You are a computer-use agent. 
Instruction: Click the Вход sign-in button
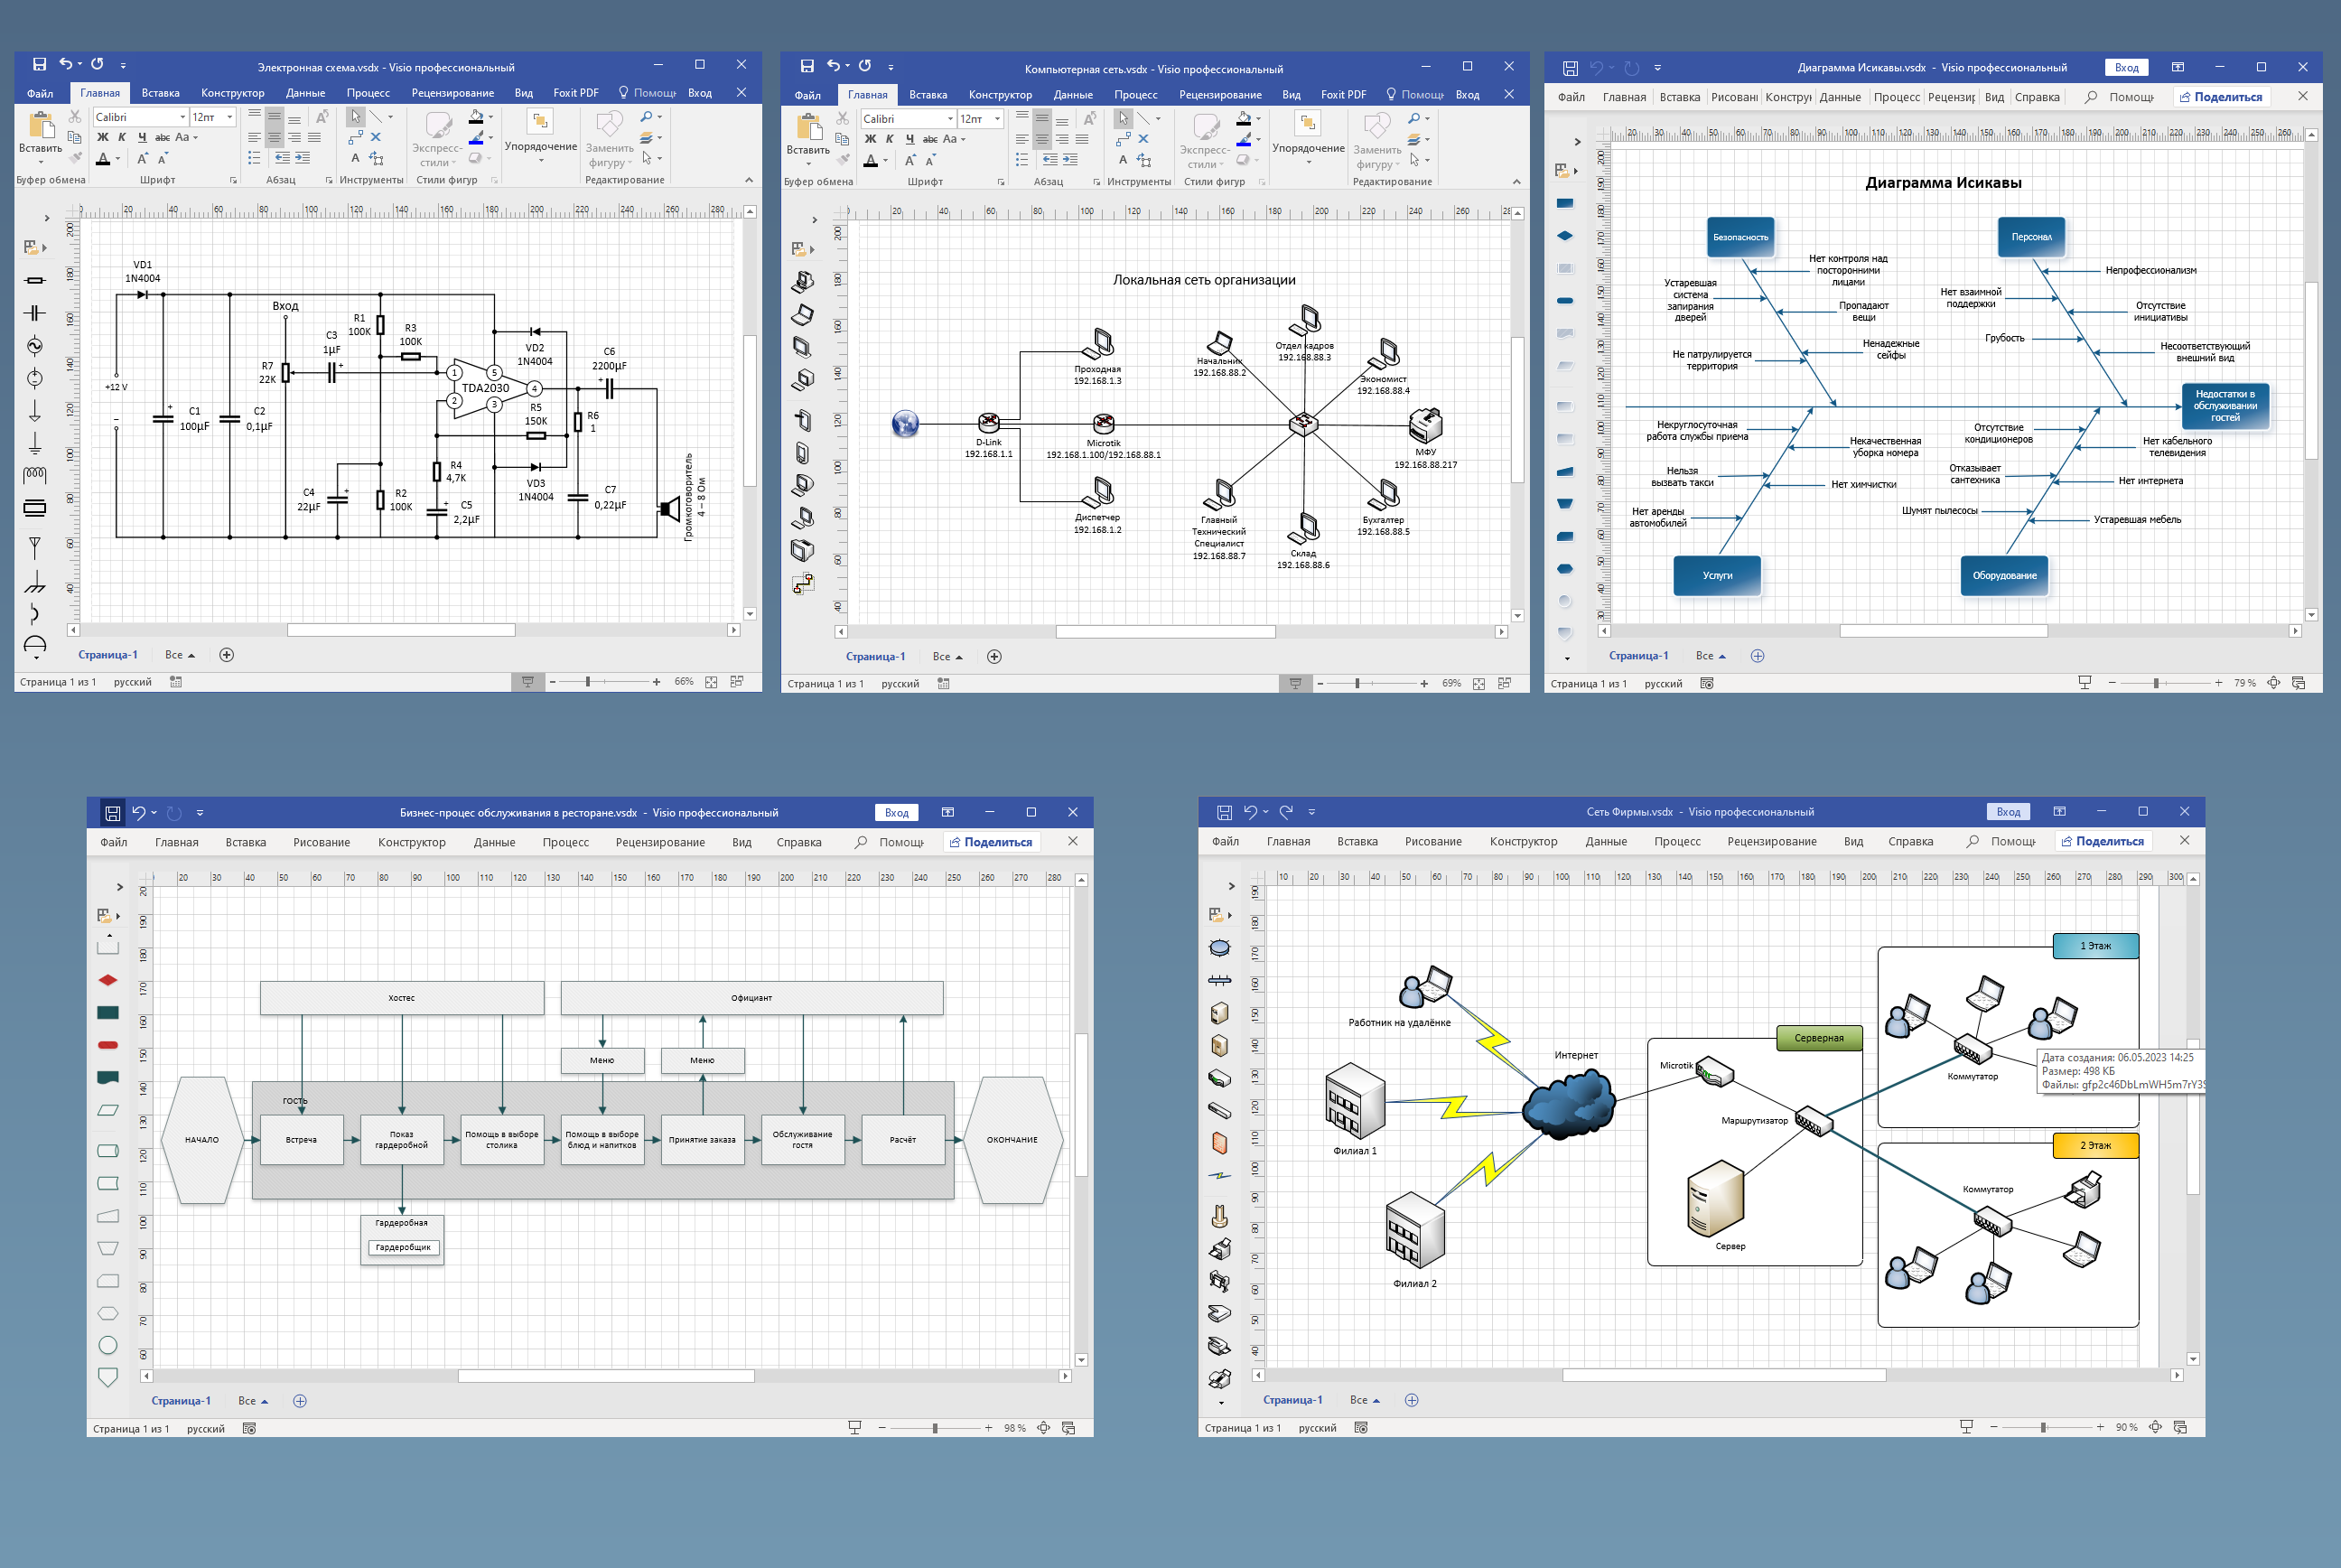(700, 92)
